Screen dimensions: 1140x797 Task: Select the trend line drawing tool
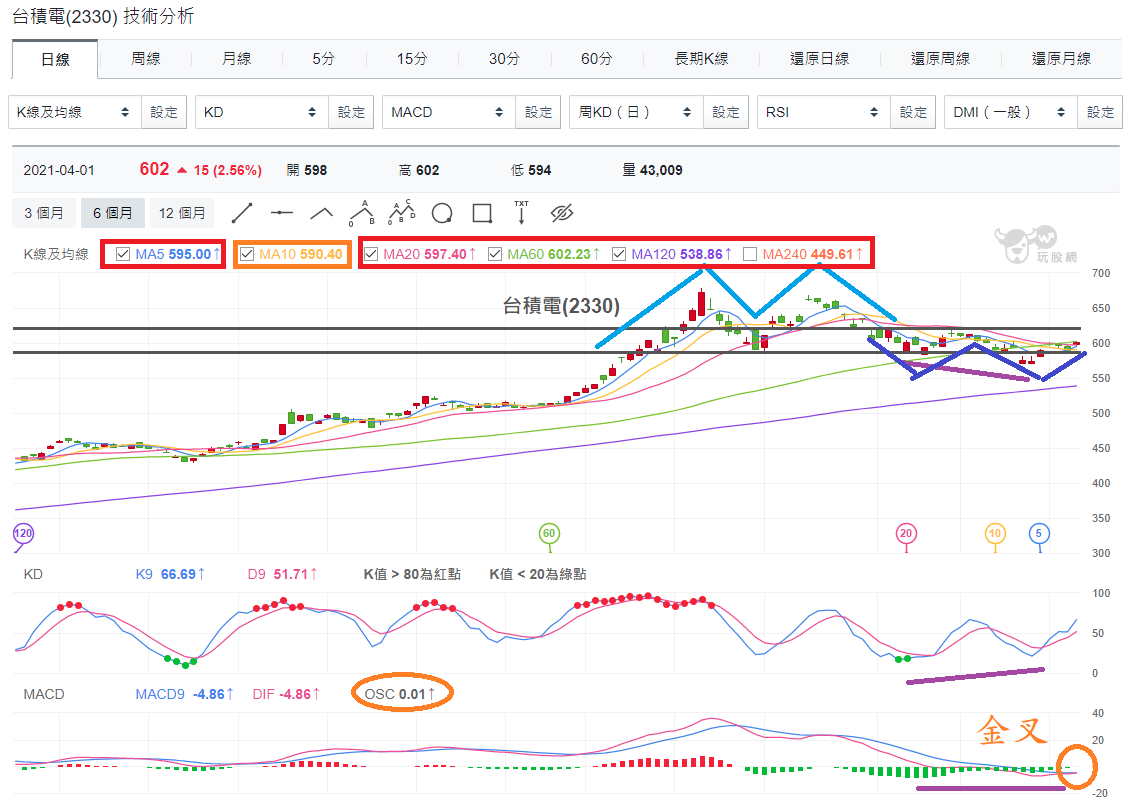(241, 213)
